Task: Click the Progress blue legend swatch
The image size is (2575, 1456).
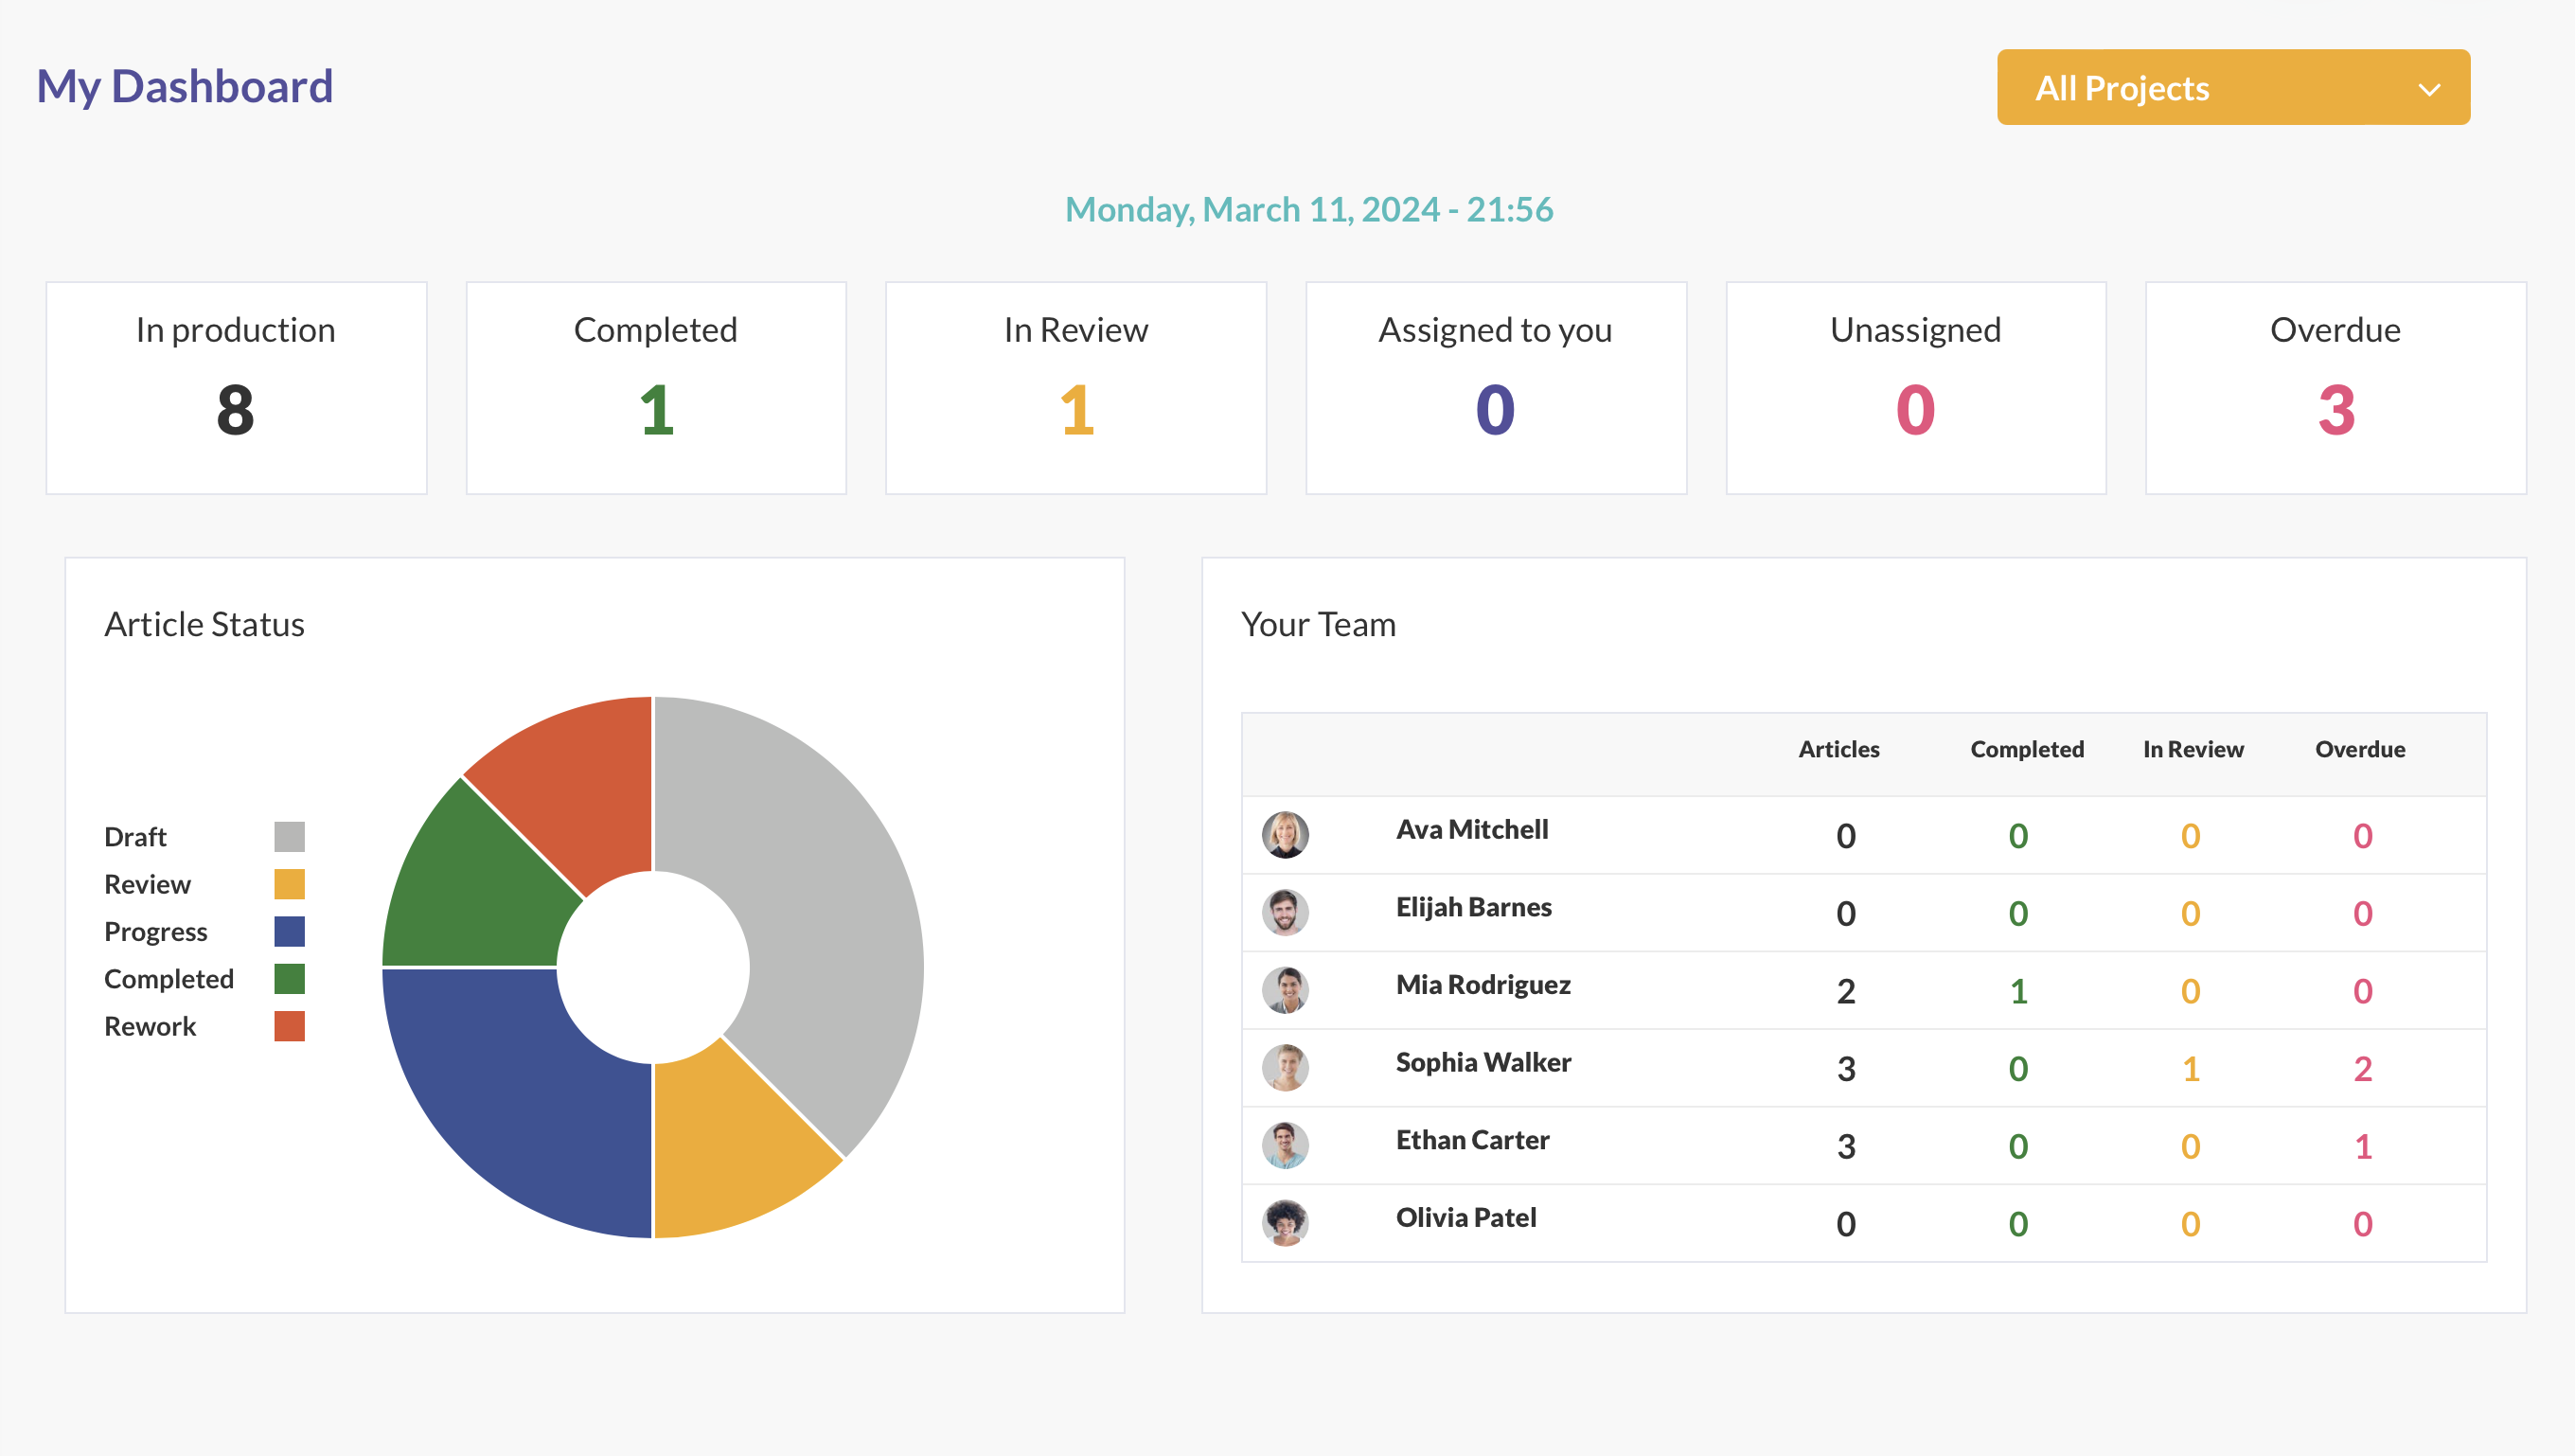Action: coord(289,931)
